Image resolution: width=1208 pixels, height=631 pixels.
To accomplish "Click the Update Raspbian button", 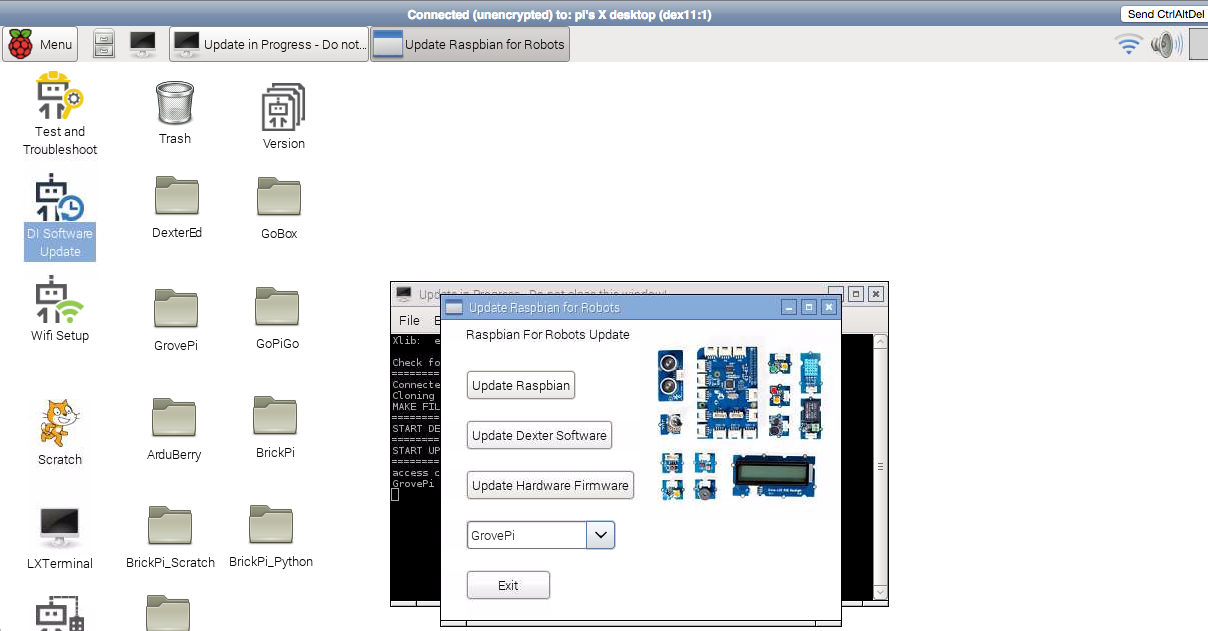I will pos(521,386).
